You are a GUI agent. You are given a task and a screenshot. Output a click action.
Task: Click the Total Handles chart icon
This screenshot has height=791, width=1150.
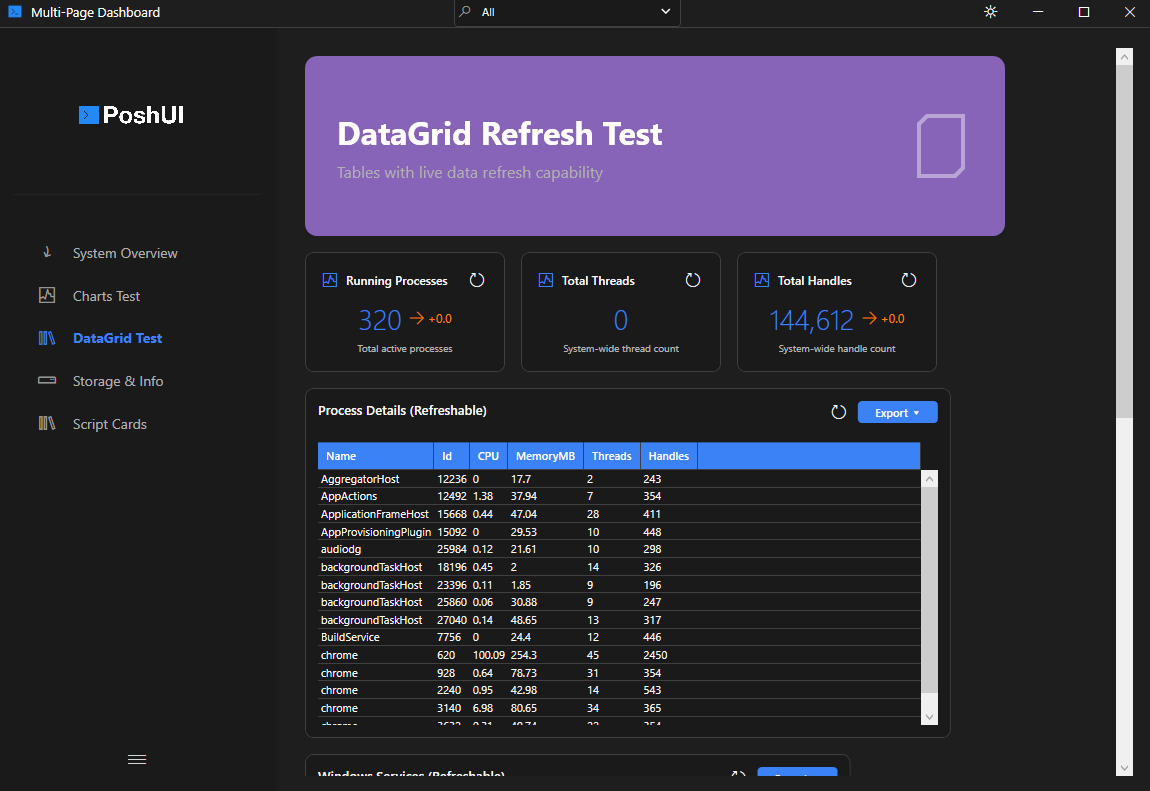[x=762, y=280]
